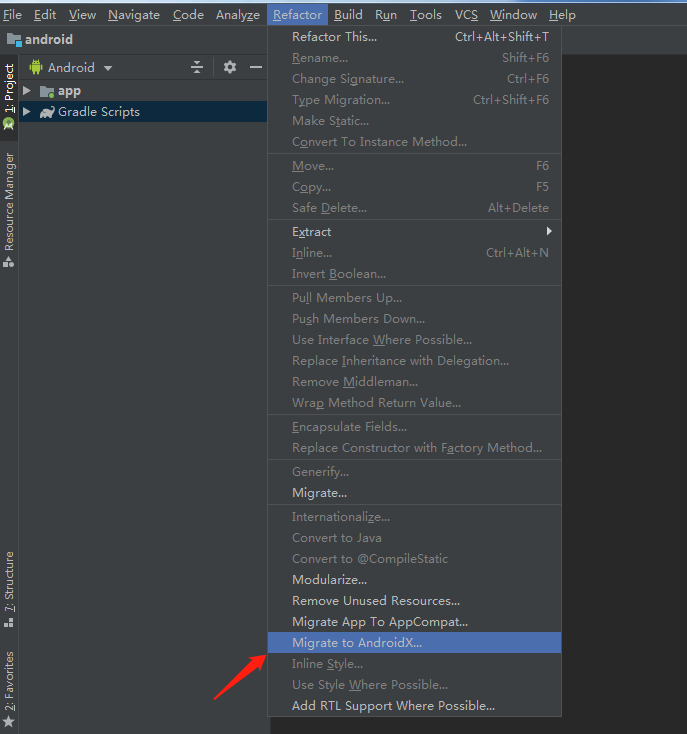Open the 7: Structure side tab
The width and height of the screenshot is (687, 734).
tap(9, 589)
